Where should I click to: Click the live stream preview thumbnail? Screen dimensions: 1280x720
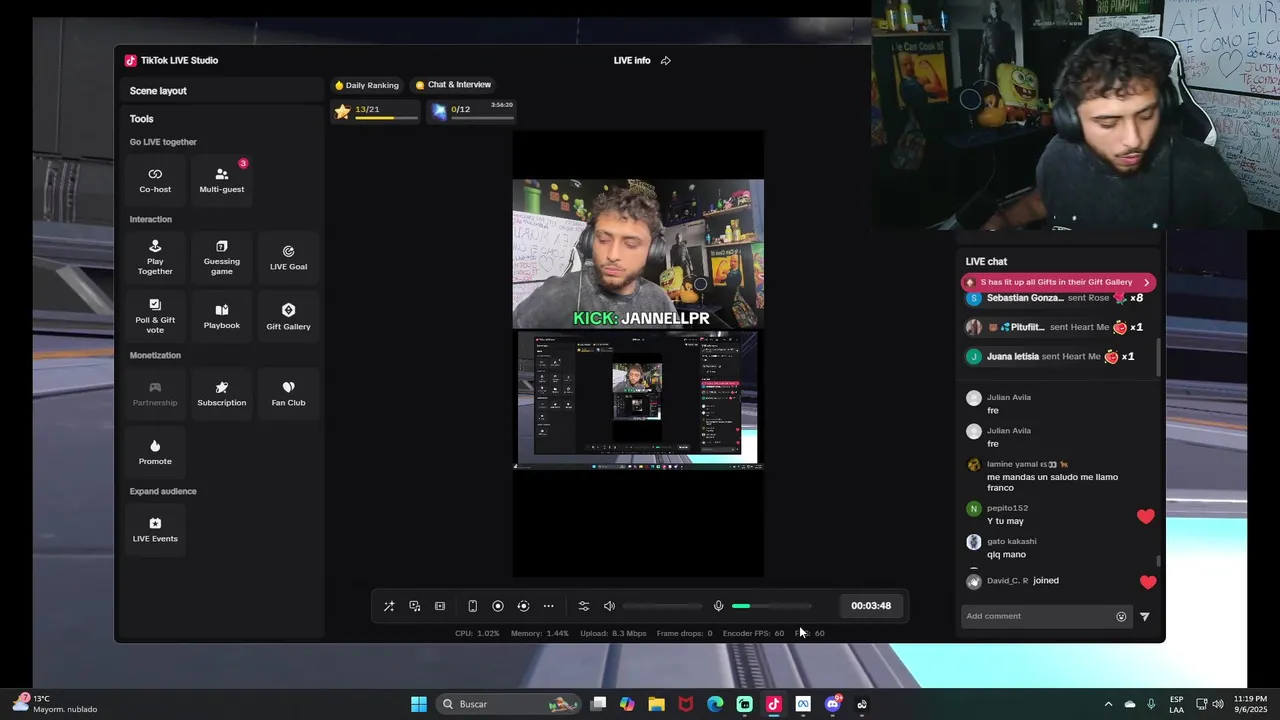638,354
